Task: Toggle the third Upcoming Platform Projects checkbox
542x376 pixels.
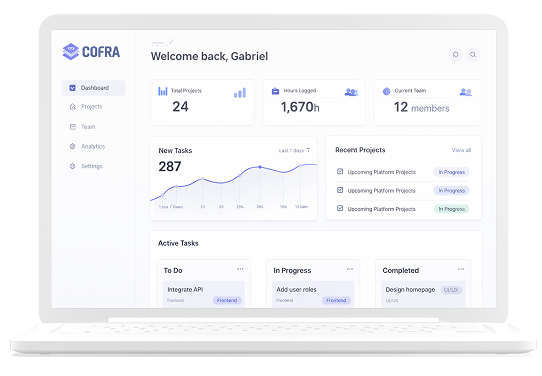Action: pos(340,208)
